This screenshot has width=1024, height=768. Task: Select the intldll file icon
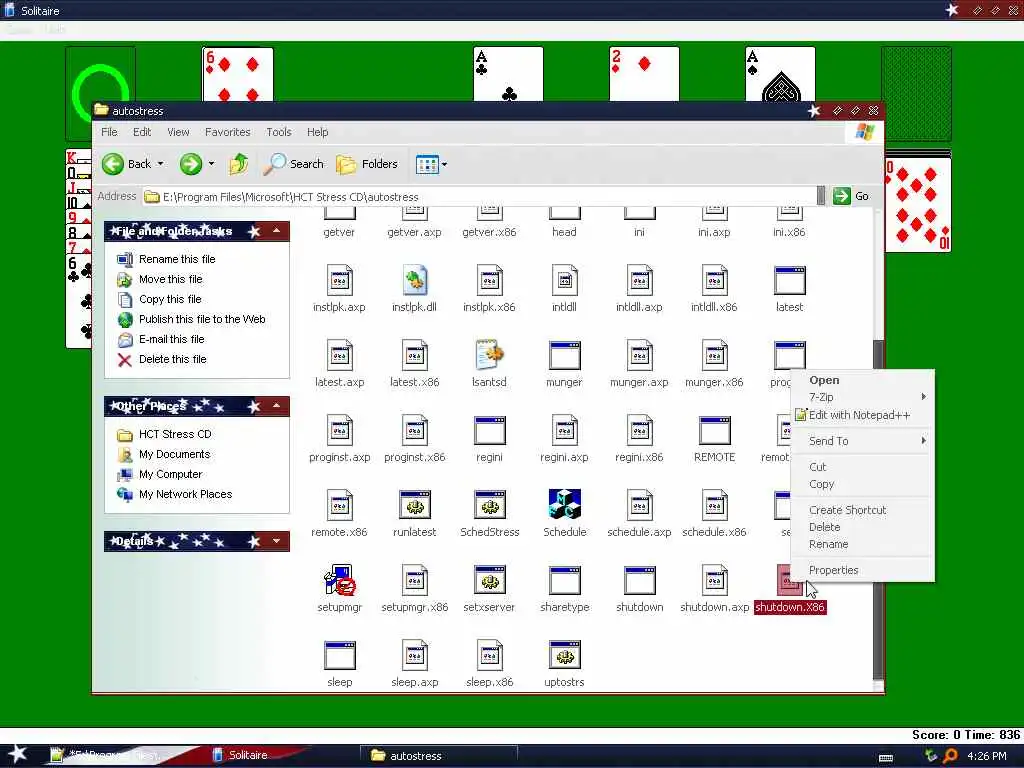564,281
